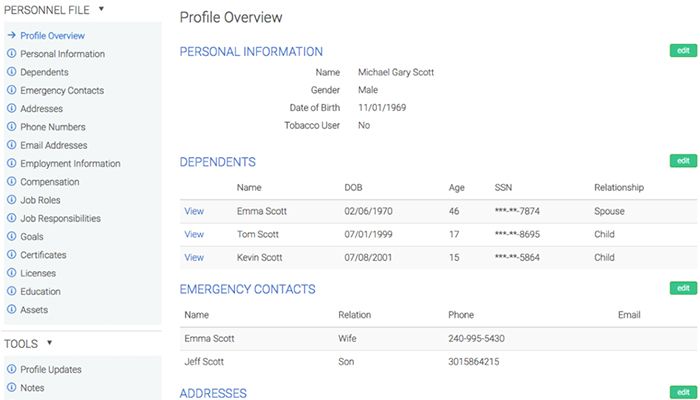Image resolution: width=700 pixels, height=400 pixels.
Task: View dependent Emma Scott
Action: (194, 211)
